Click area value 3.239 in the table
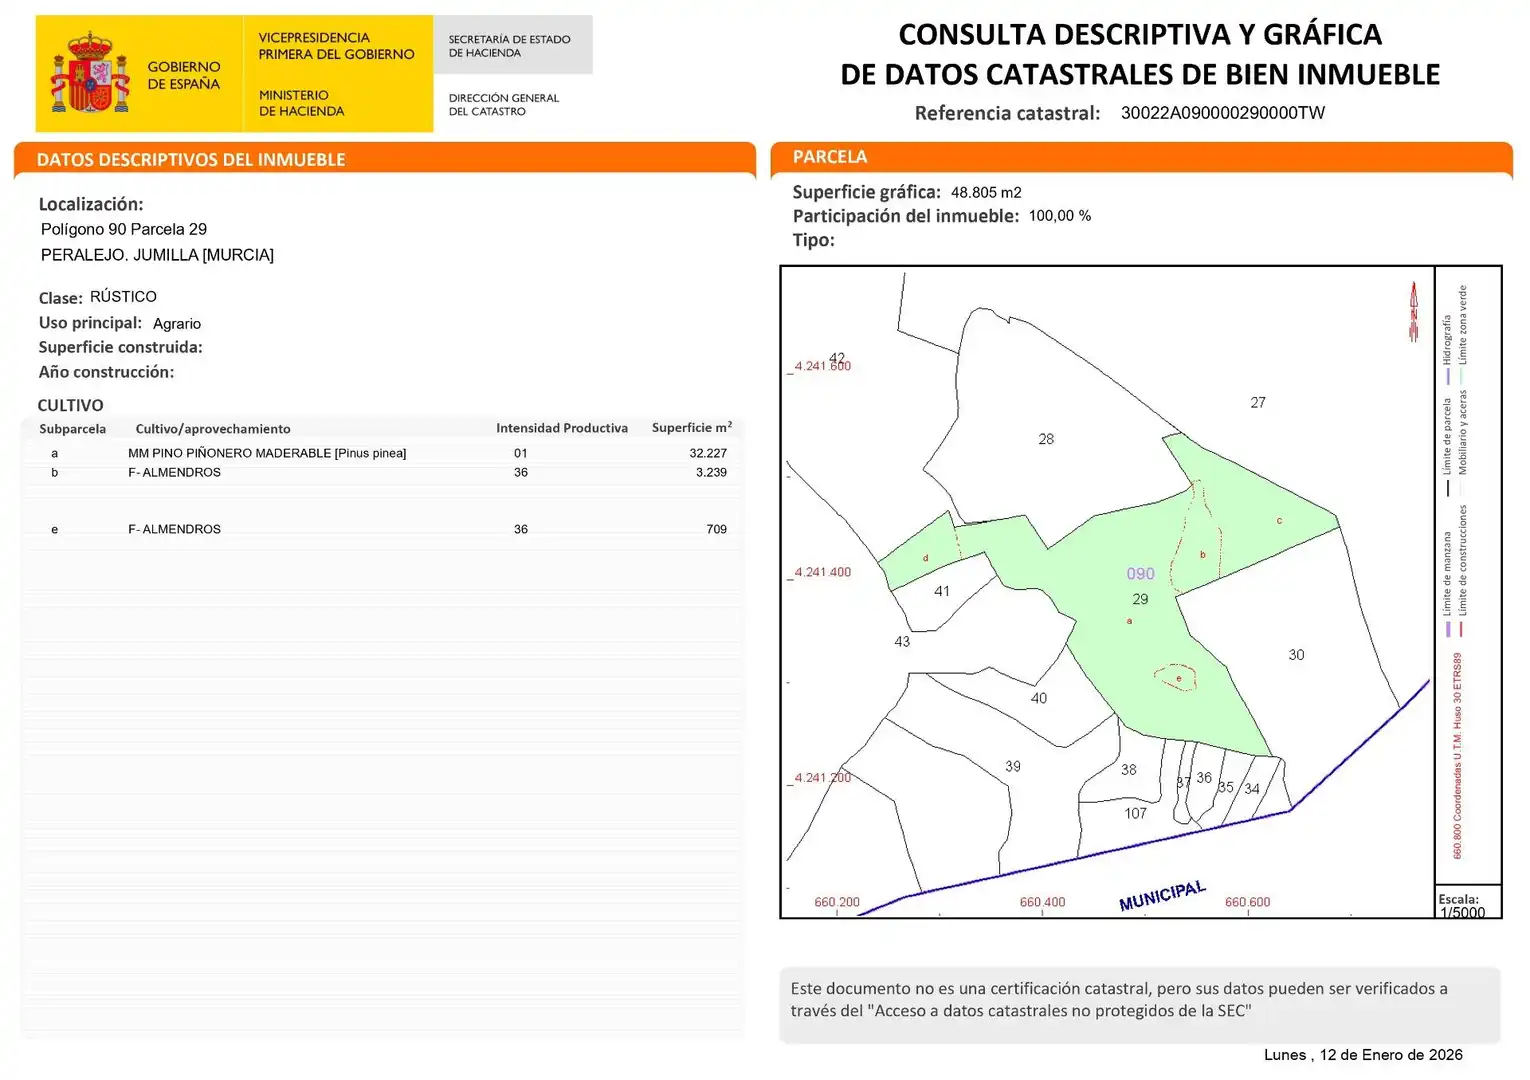The height and width of the screenshot is (1080, 1530). [x=711, y=472]
